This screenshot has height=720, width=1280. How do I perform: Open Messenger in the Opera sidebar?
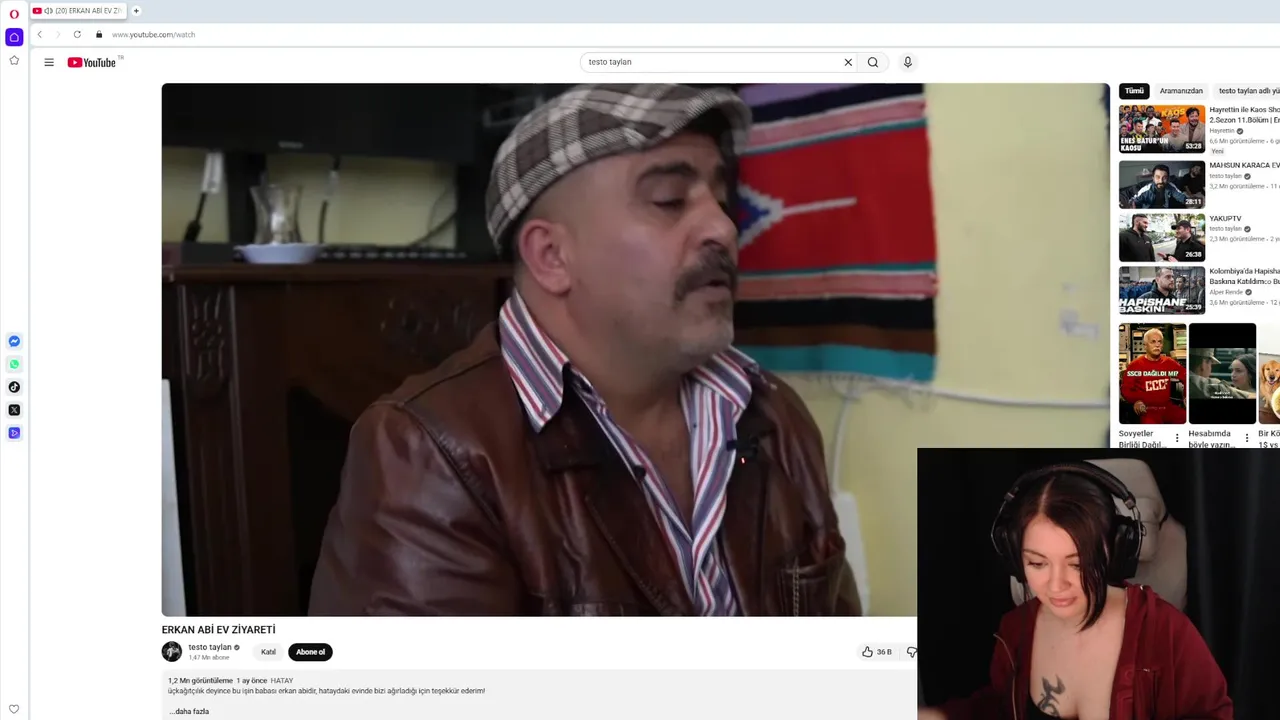pos(14,341)
